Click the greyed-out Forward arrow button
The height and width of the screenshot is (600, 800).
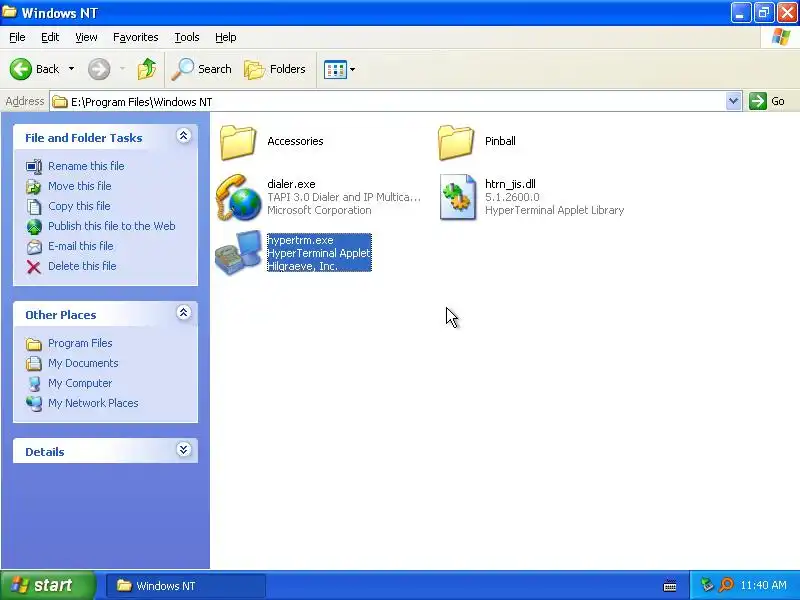point(99,69)
